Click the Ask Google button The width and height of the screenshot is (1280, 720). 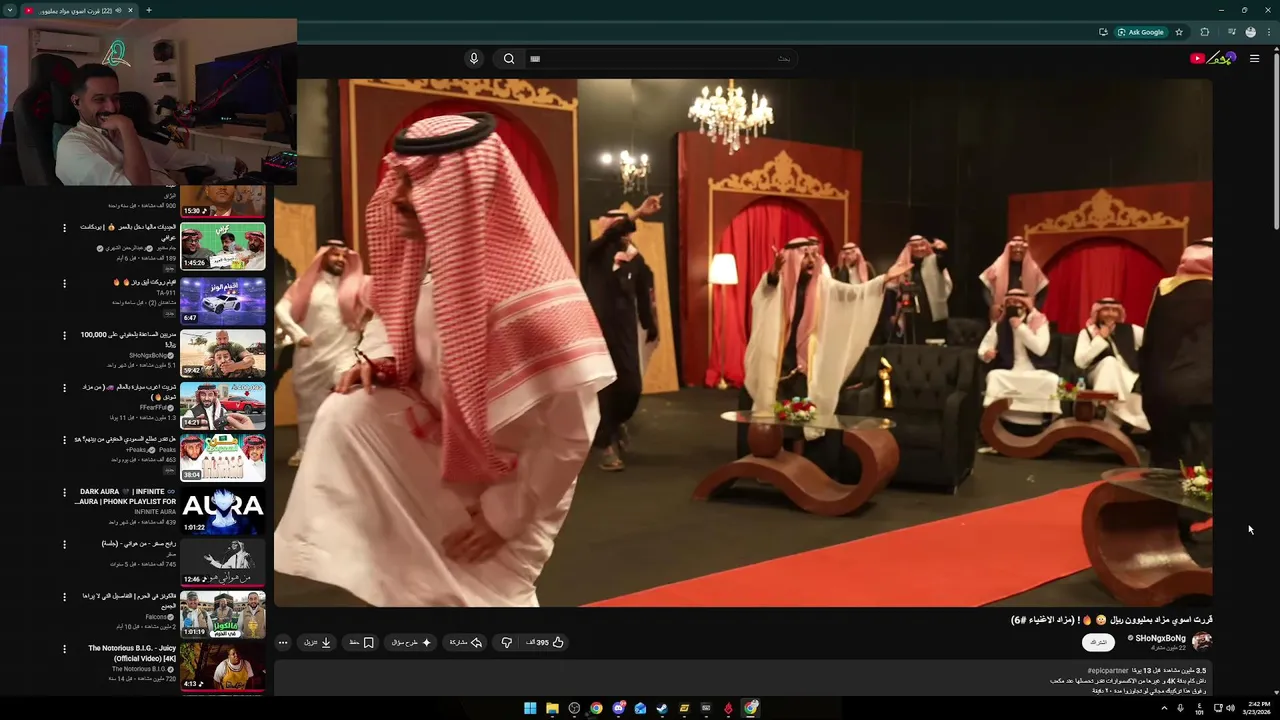[x=1141, y=32]
